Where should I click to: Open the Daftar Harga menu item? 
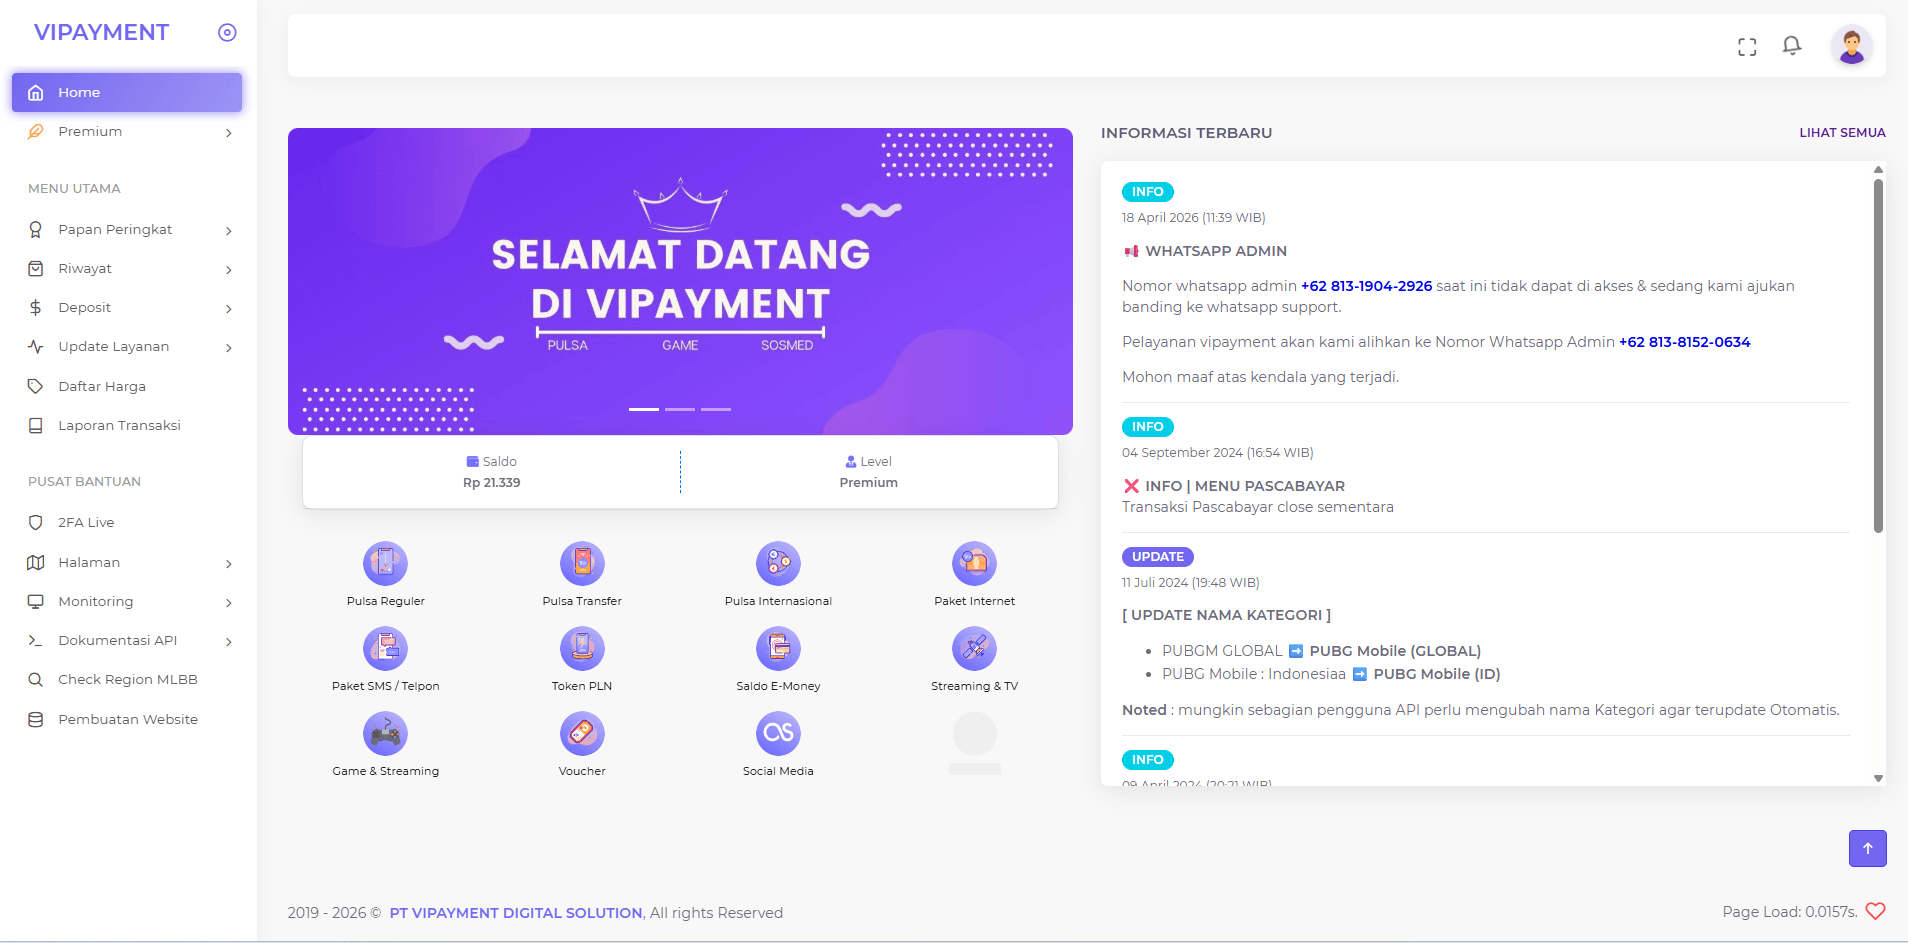click(x=127, y=386)
